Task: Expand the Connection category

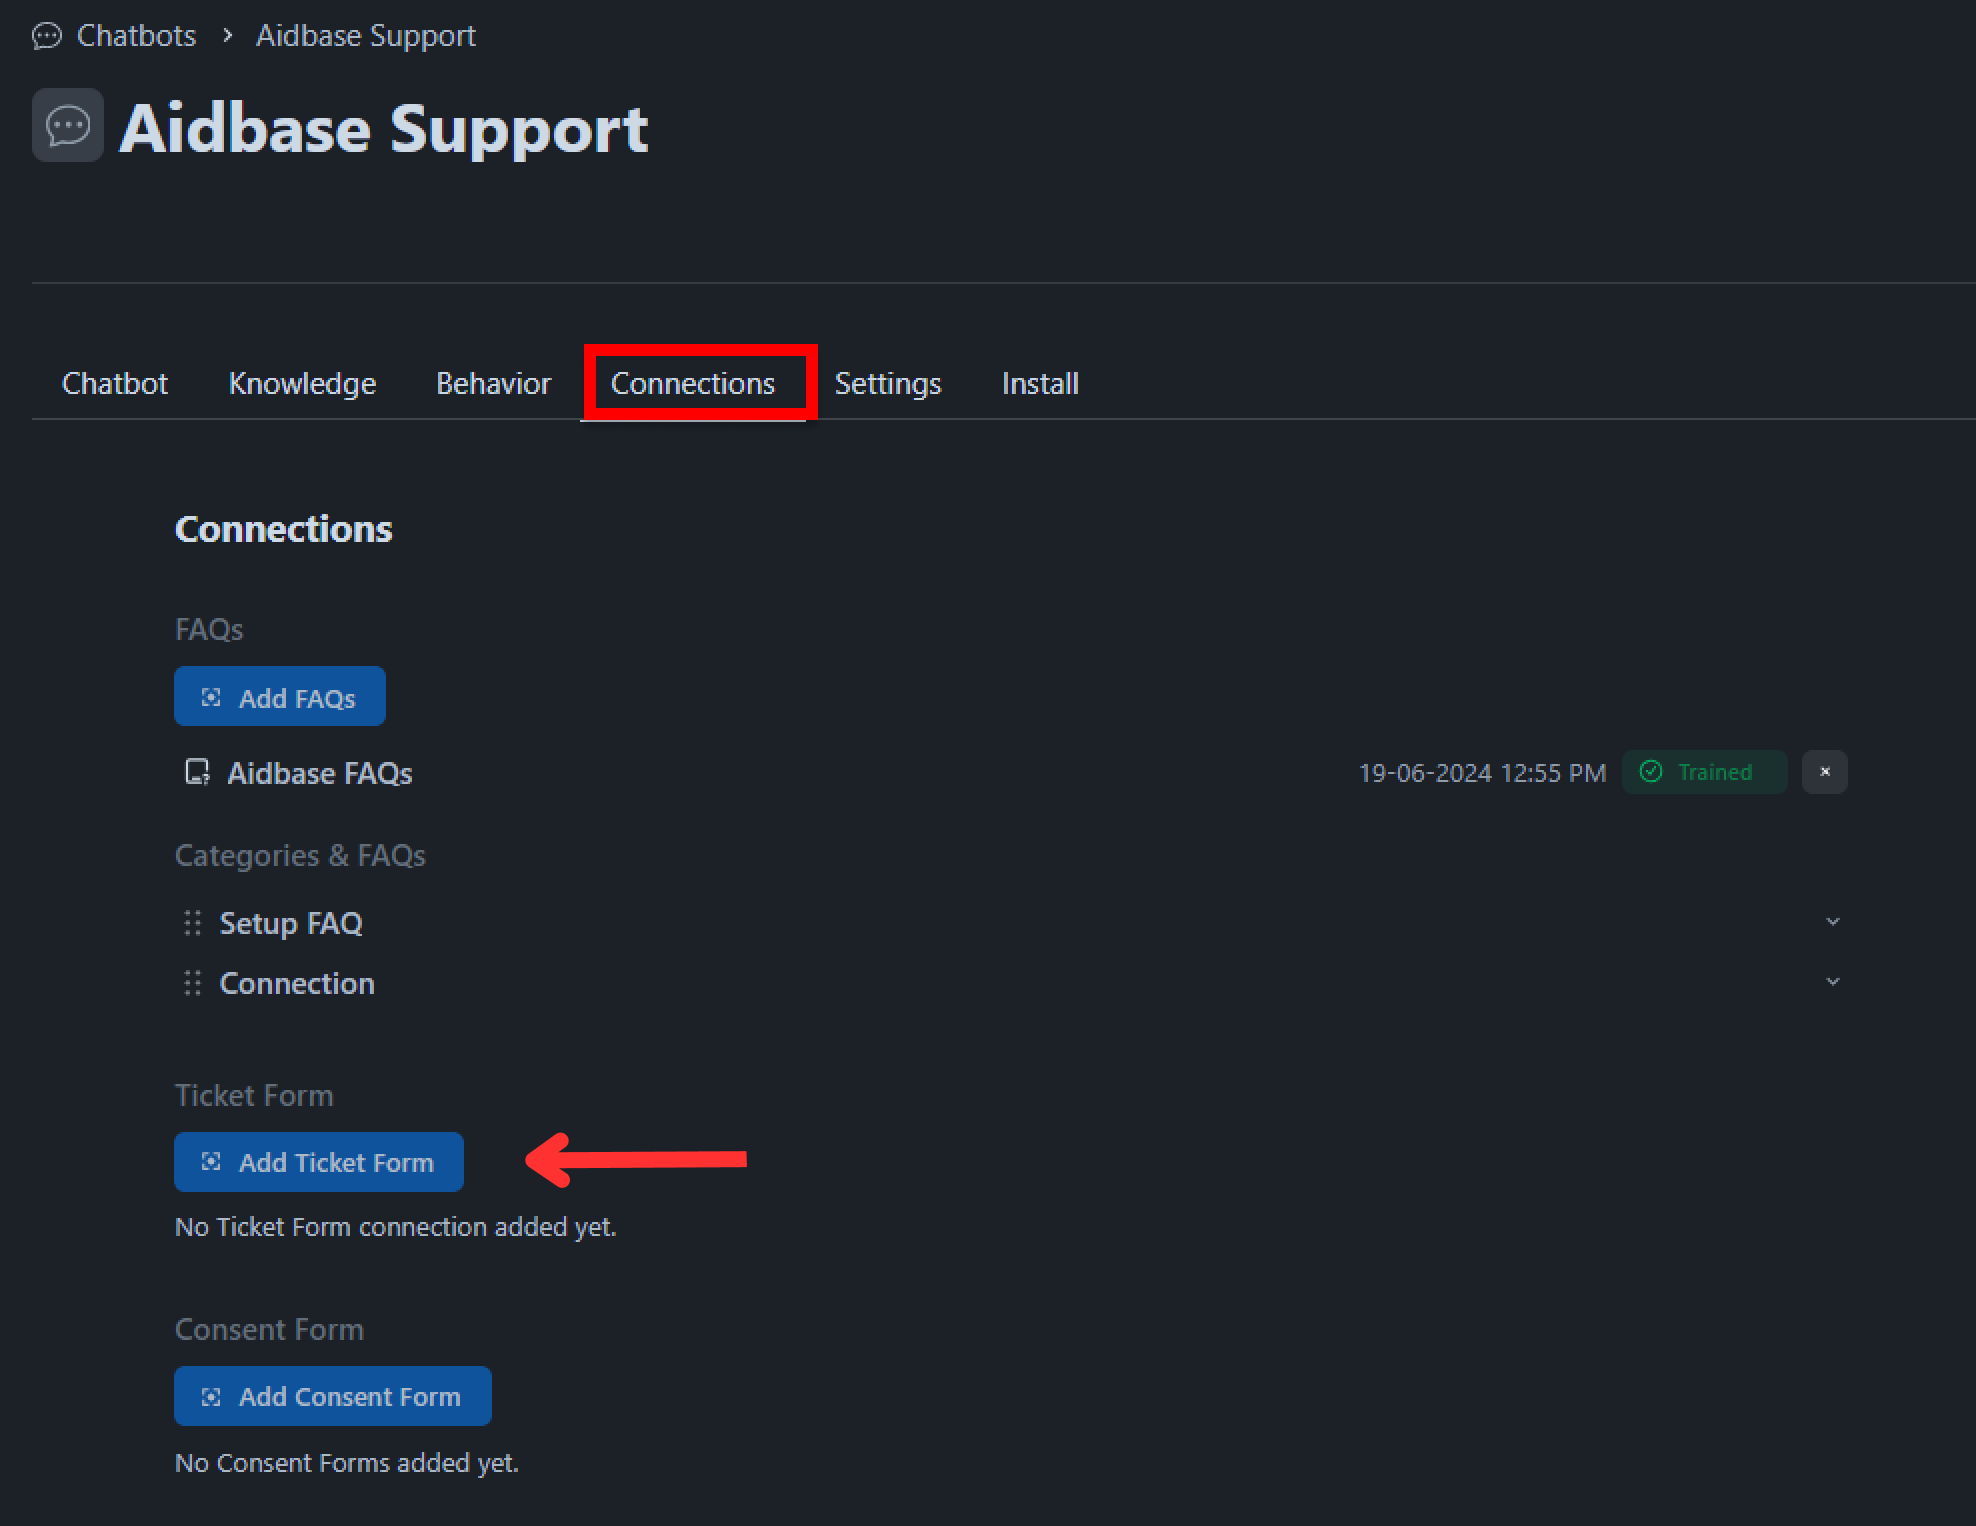Action: 1833,981
